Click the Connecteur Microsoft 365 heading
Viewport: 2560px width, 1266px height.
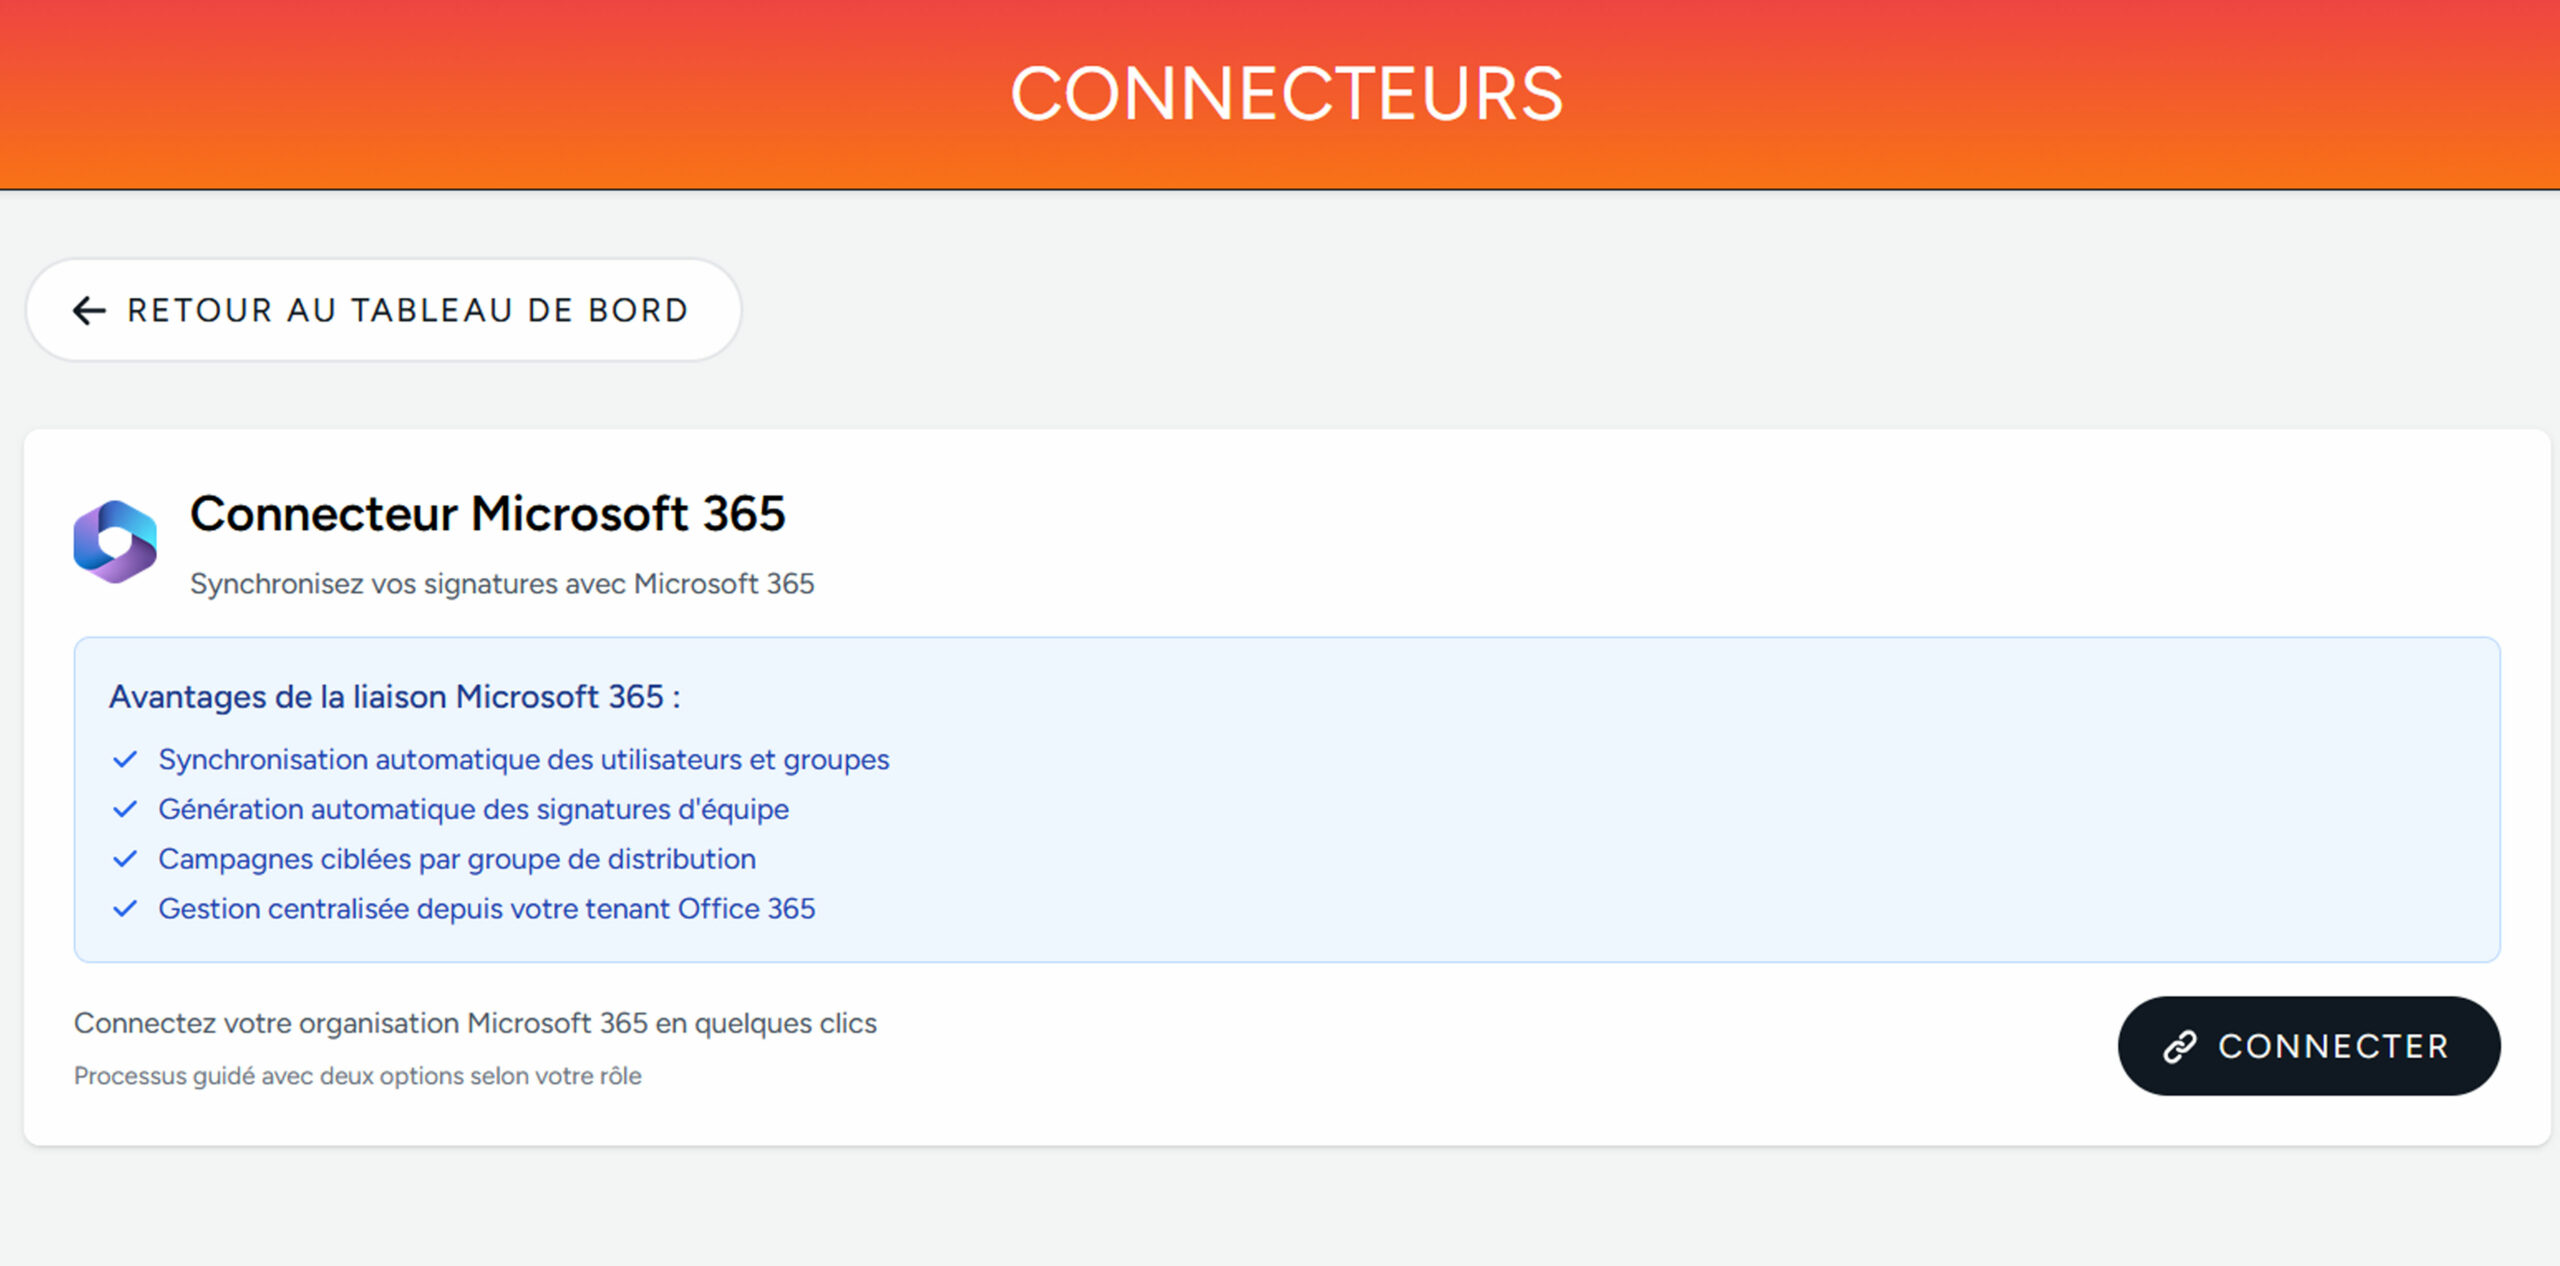click(x=488, y=514)
